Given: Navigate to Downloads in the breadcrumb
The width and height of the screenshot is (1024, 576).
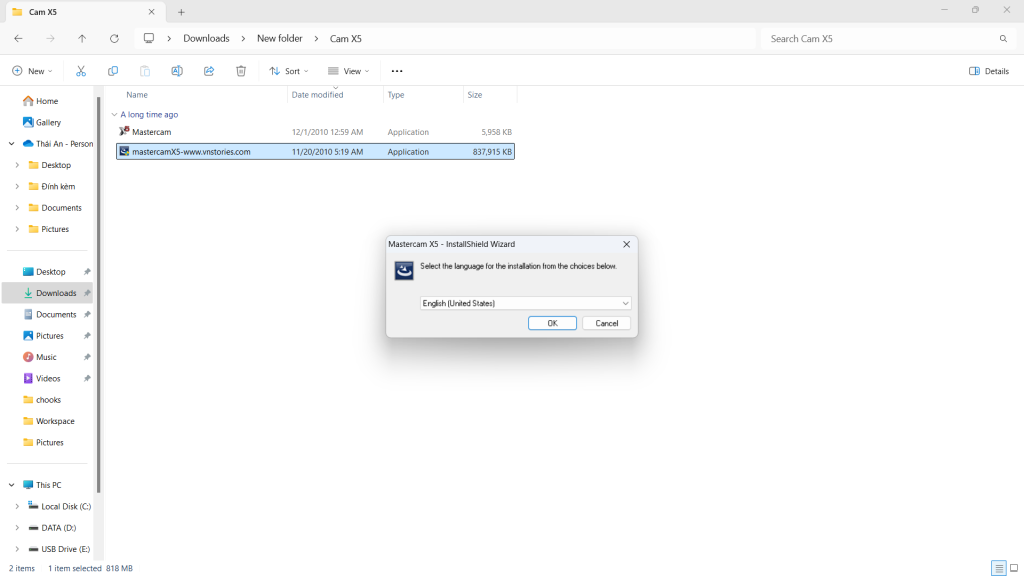Looking at the screenshot, I should coord(206,39).
